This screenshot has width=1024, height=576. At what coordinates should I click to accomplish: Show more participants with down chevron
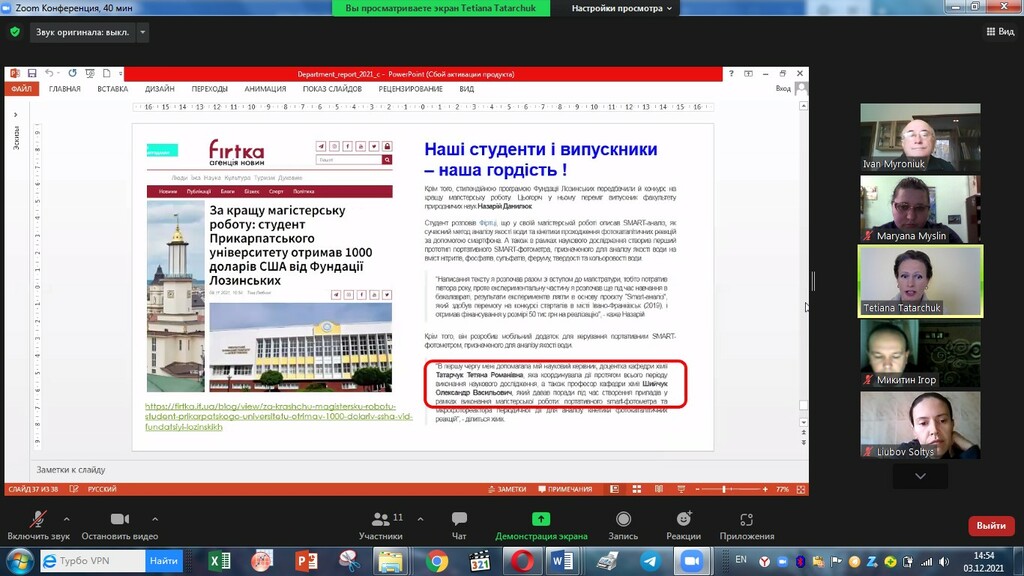[x=920, y=476]
